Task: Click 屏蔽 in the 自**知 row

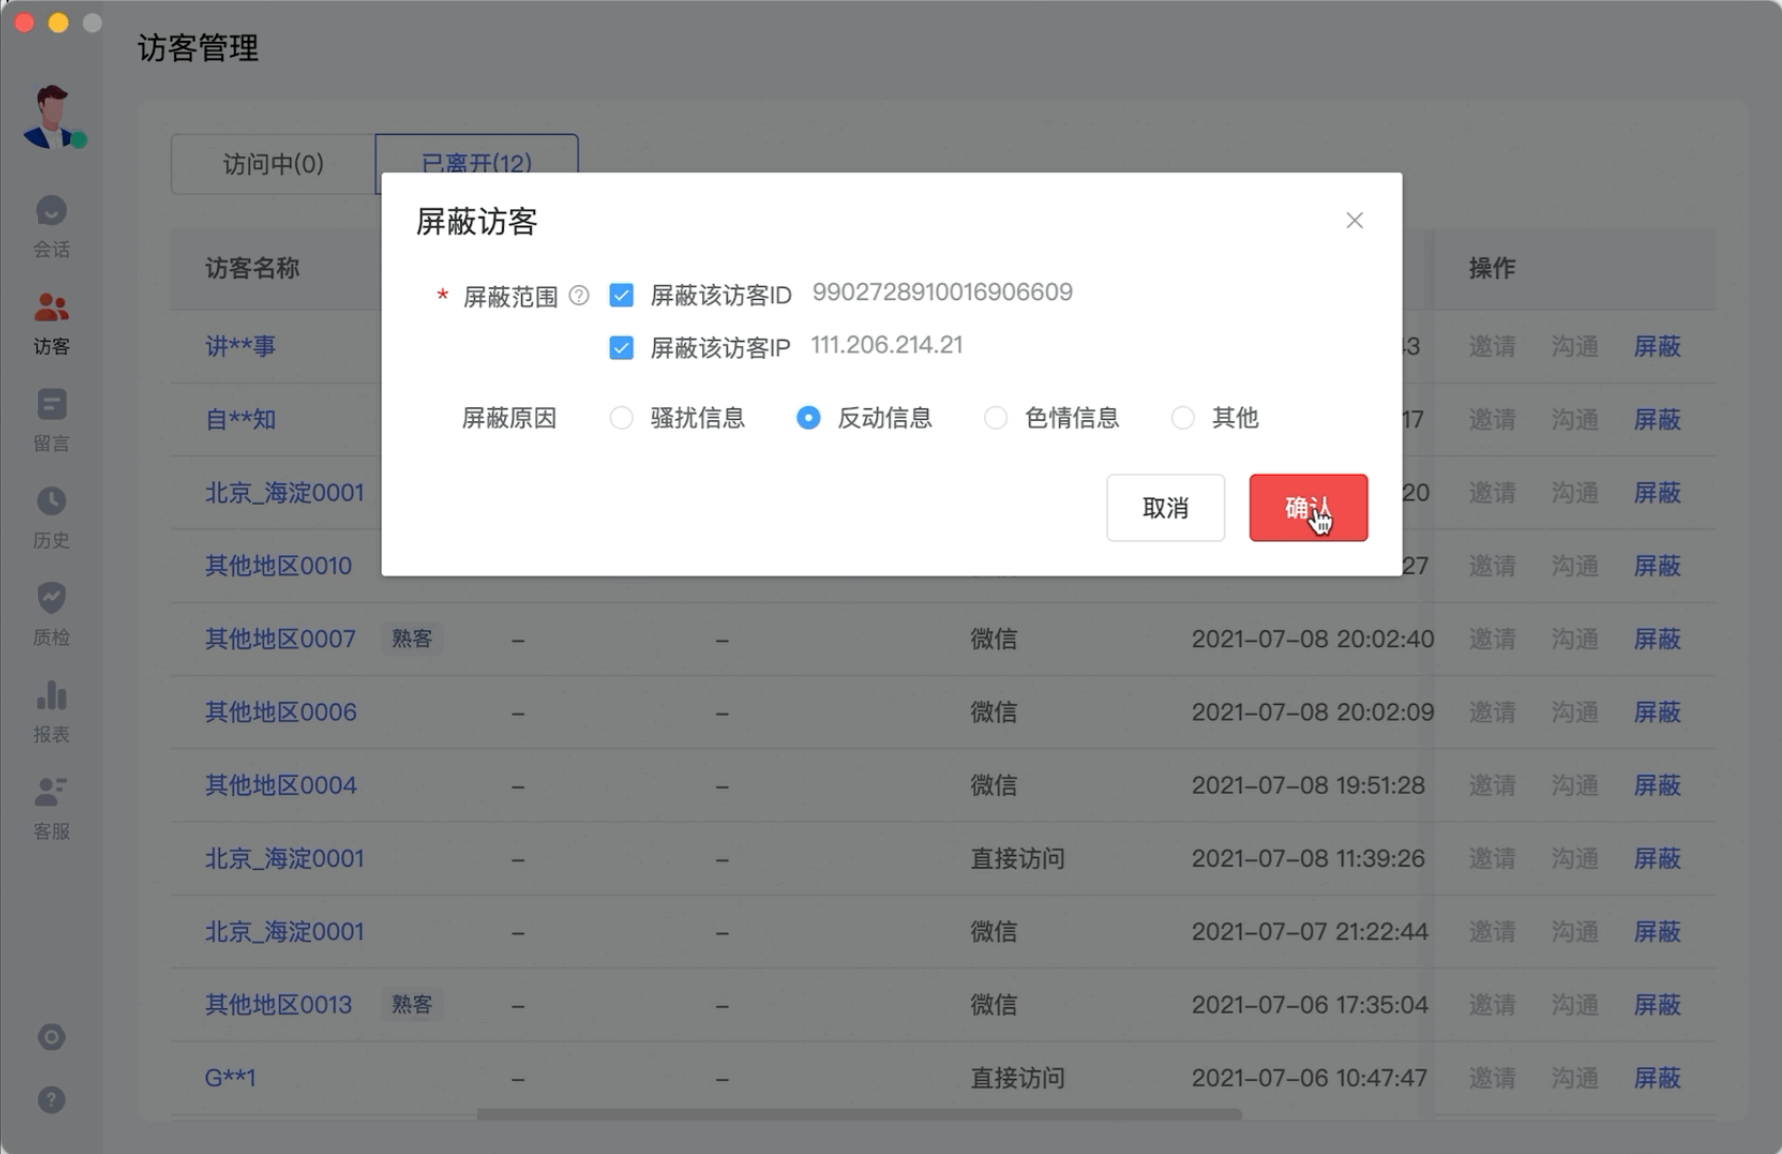Action: 1657,419
